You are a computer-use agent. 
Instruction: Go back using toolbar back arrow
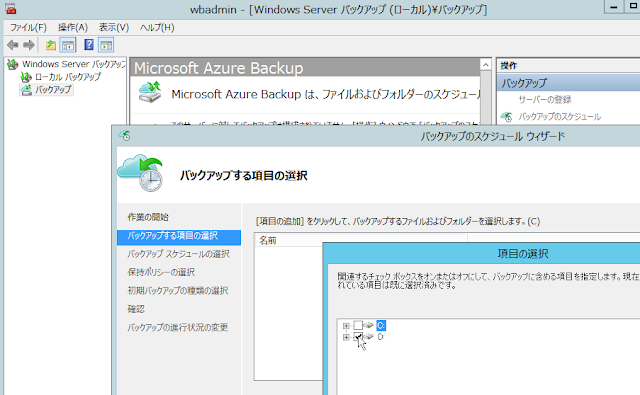coord(13,45)
